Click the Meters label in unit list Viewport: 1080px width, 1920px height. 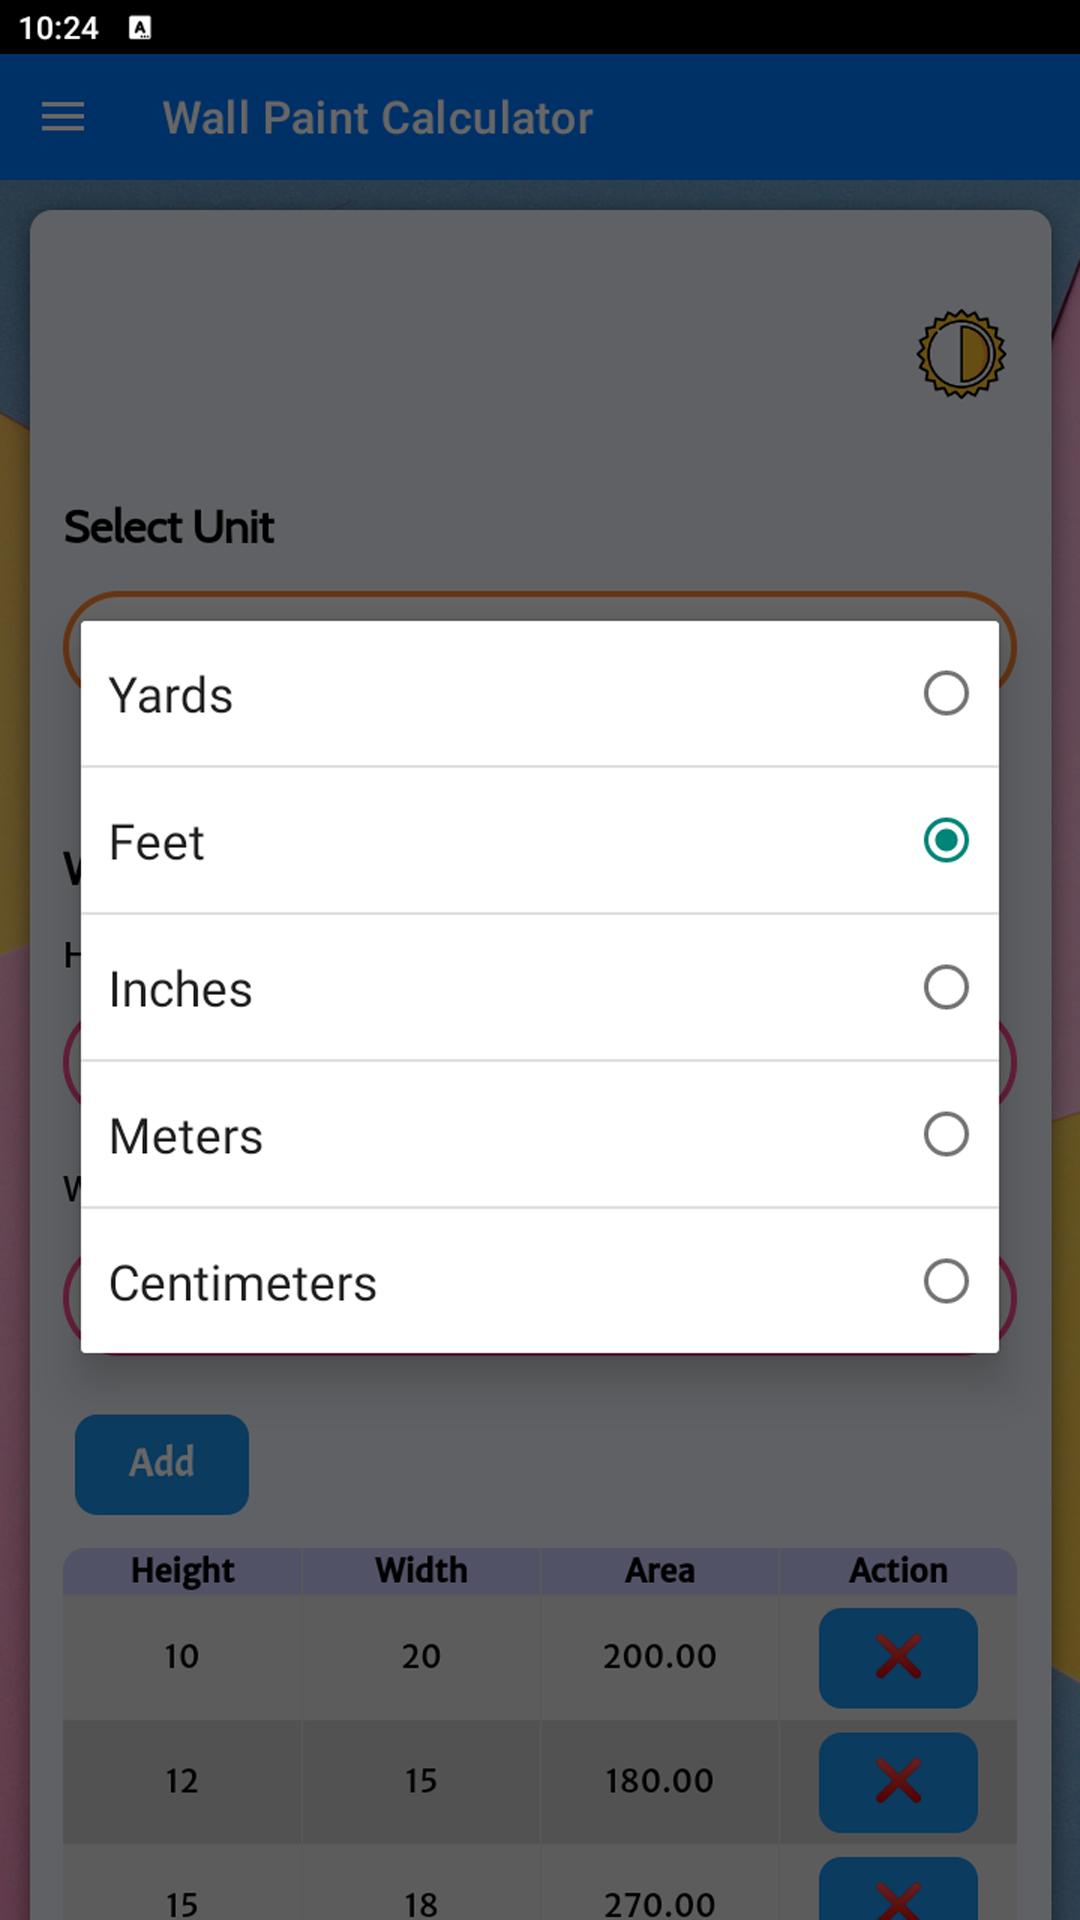tap(186, 1136)
